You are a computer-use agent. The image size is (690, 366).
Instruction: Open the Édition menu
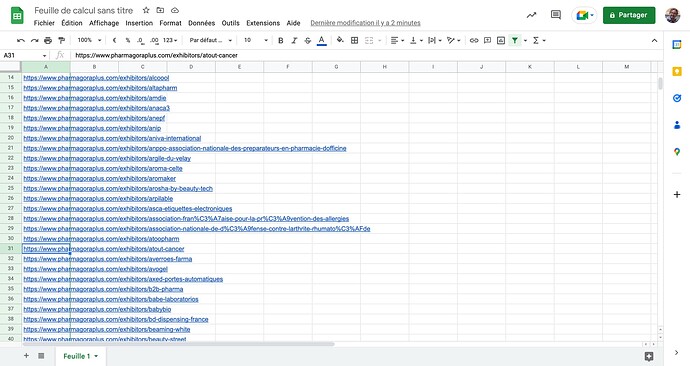coord(72,23)
